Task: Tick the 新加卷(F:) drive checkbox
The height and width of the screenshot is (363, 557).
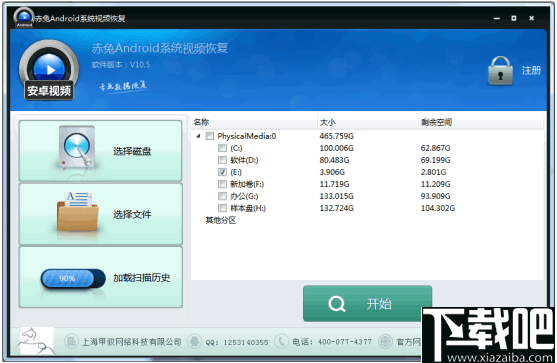Action: (222, 184)
